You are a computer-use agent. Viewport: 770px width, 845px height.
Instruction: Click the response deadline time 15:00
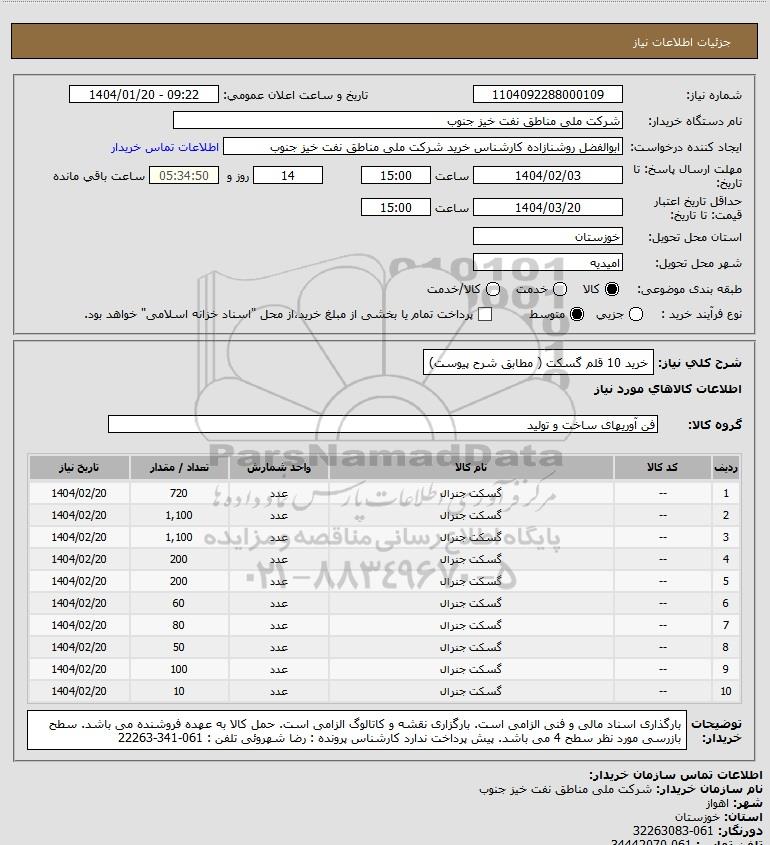coord(396,176)
